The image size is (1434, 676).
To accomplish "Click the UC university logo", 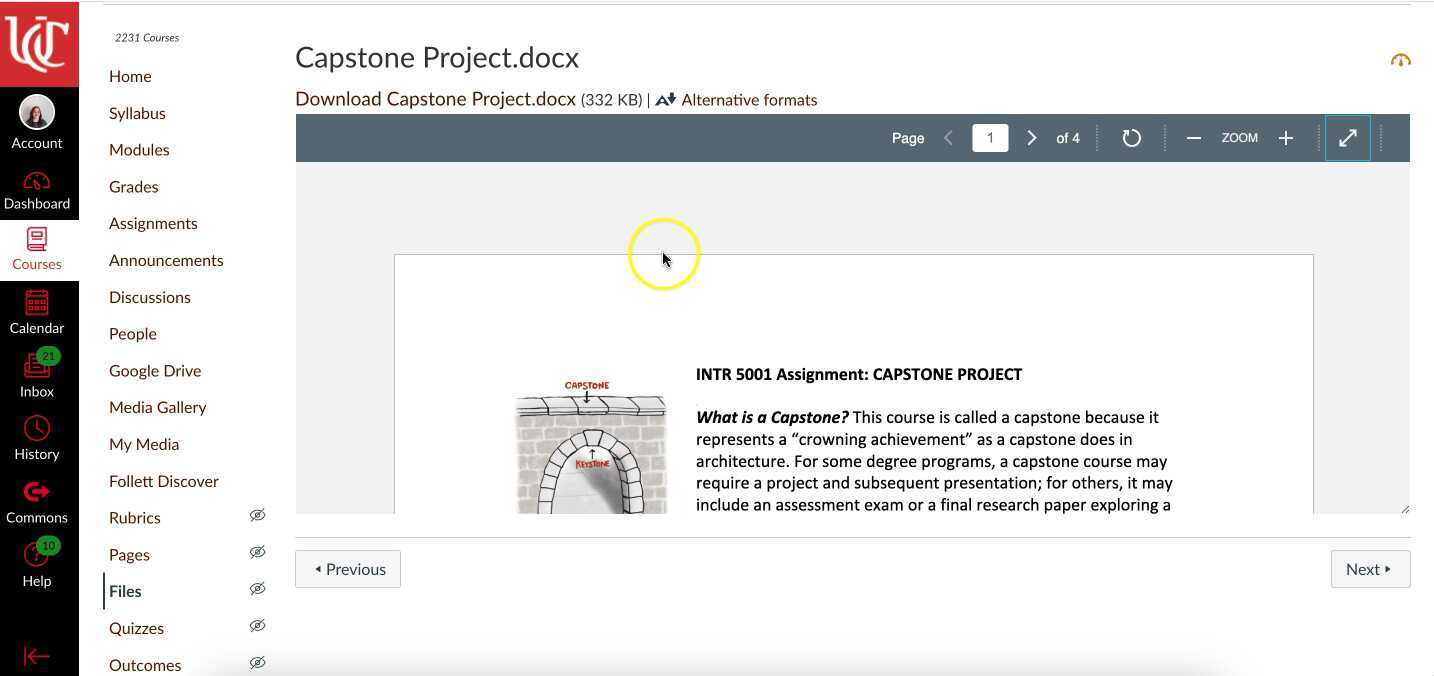I will click(x=39, y=44).
